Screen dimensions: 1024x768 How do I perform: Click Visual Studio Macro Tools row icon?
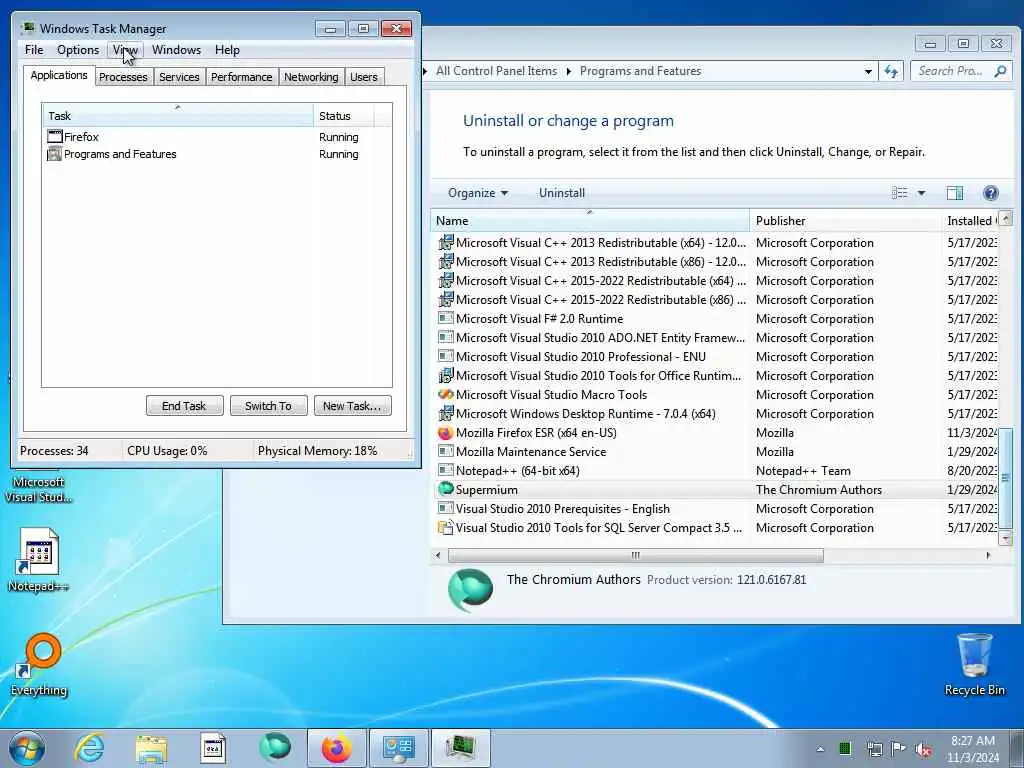(446, 394)
